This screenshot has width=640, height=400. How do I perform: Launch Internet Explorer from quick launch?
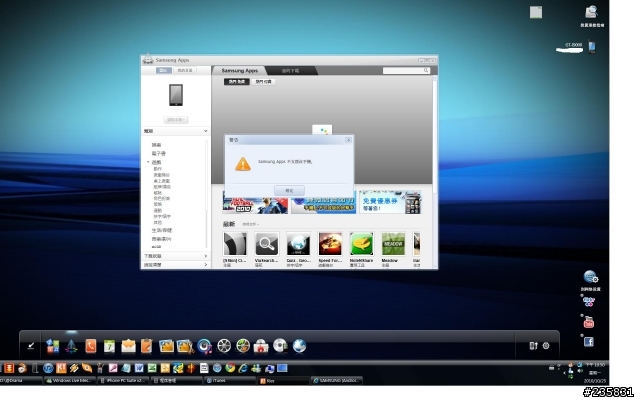point(243,368)
